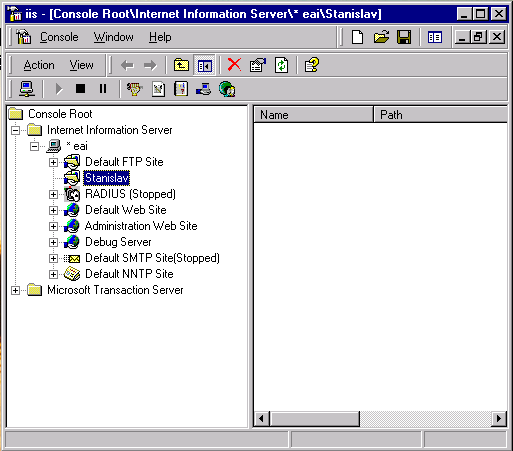Select Debug Server in the tree
The image size is (513, 451).
coord(118,242)
